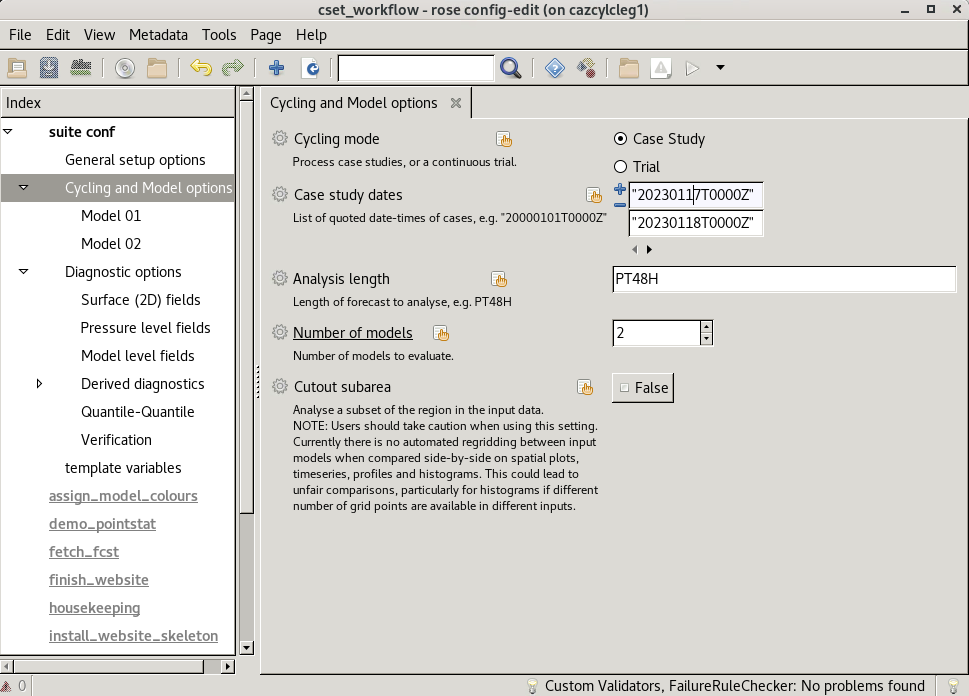The height and width of the screenshot is (696, 969).
Task: Open the Metadata menu
Action: pos(158,35)
